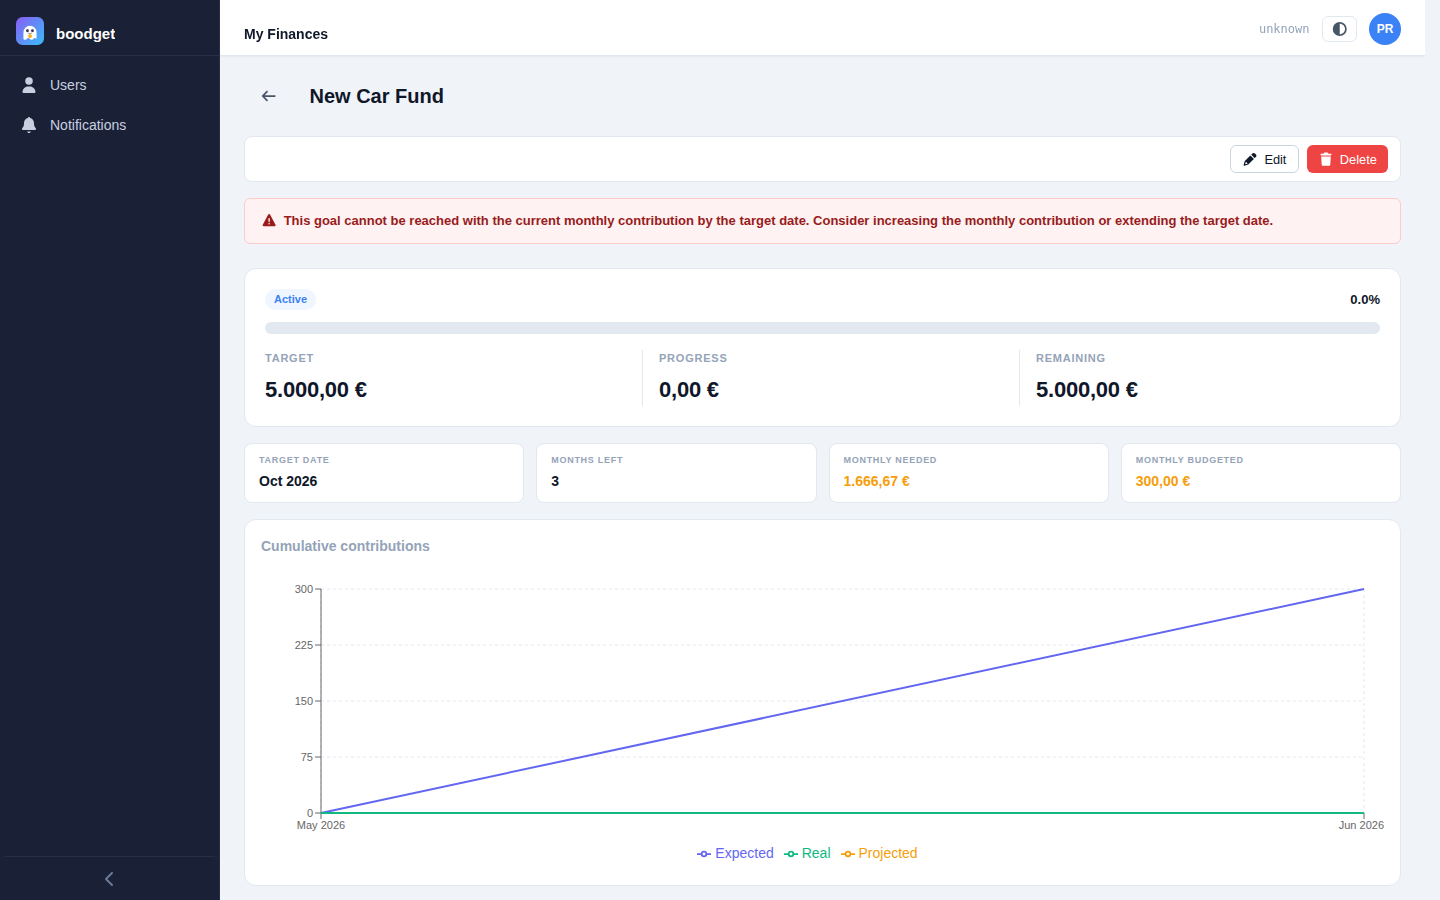Click the Monthly Needed value 1.666,67 €
The width and height of the screenshot is (1440, 900).
coord(876,481)
